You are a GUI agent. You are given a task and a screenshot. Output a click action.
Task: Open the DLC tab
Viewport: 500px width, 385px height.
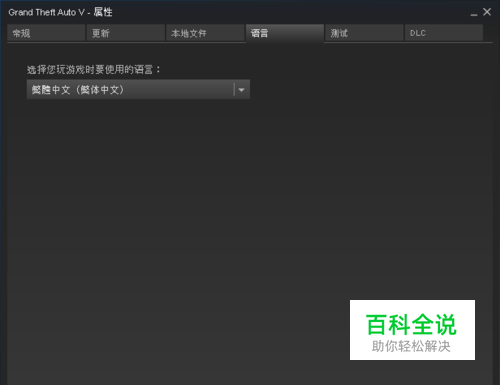[x=444, y=33]
